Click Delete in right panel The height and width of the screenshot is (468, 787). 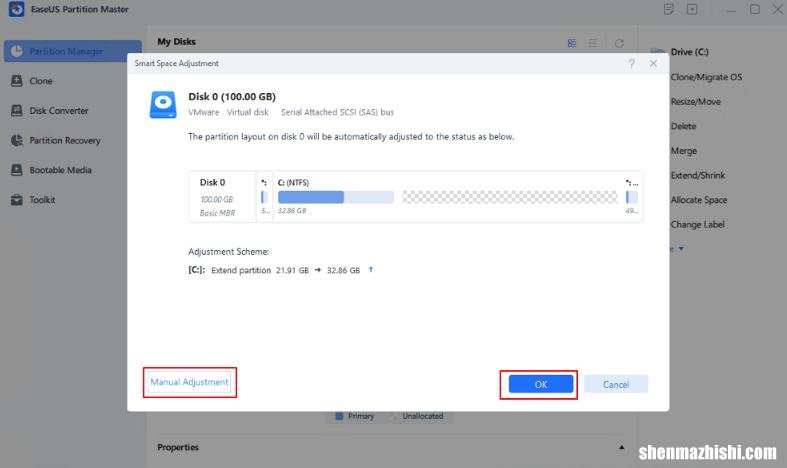(683, 126)
